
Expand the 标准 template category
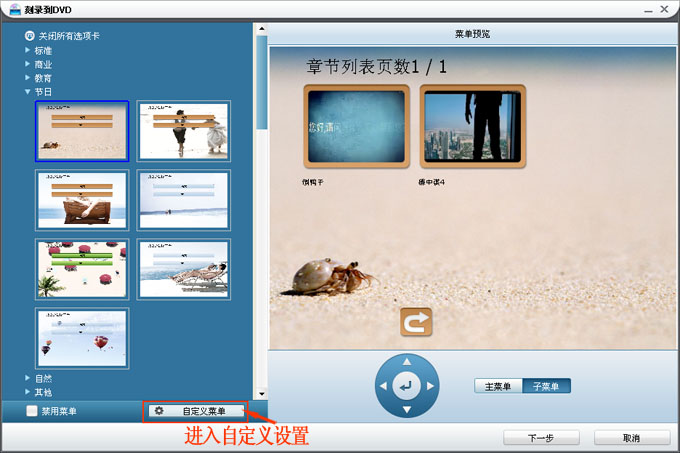27,50
